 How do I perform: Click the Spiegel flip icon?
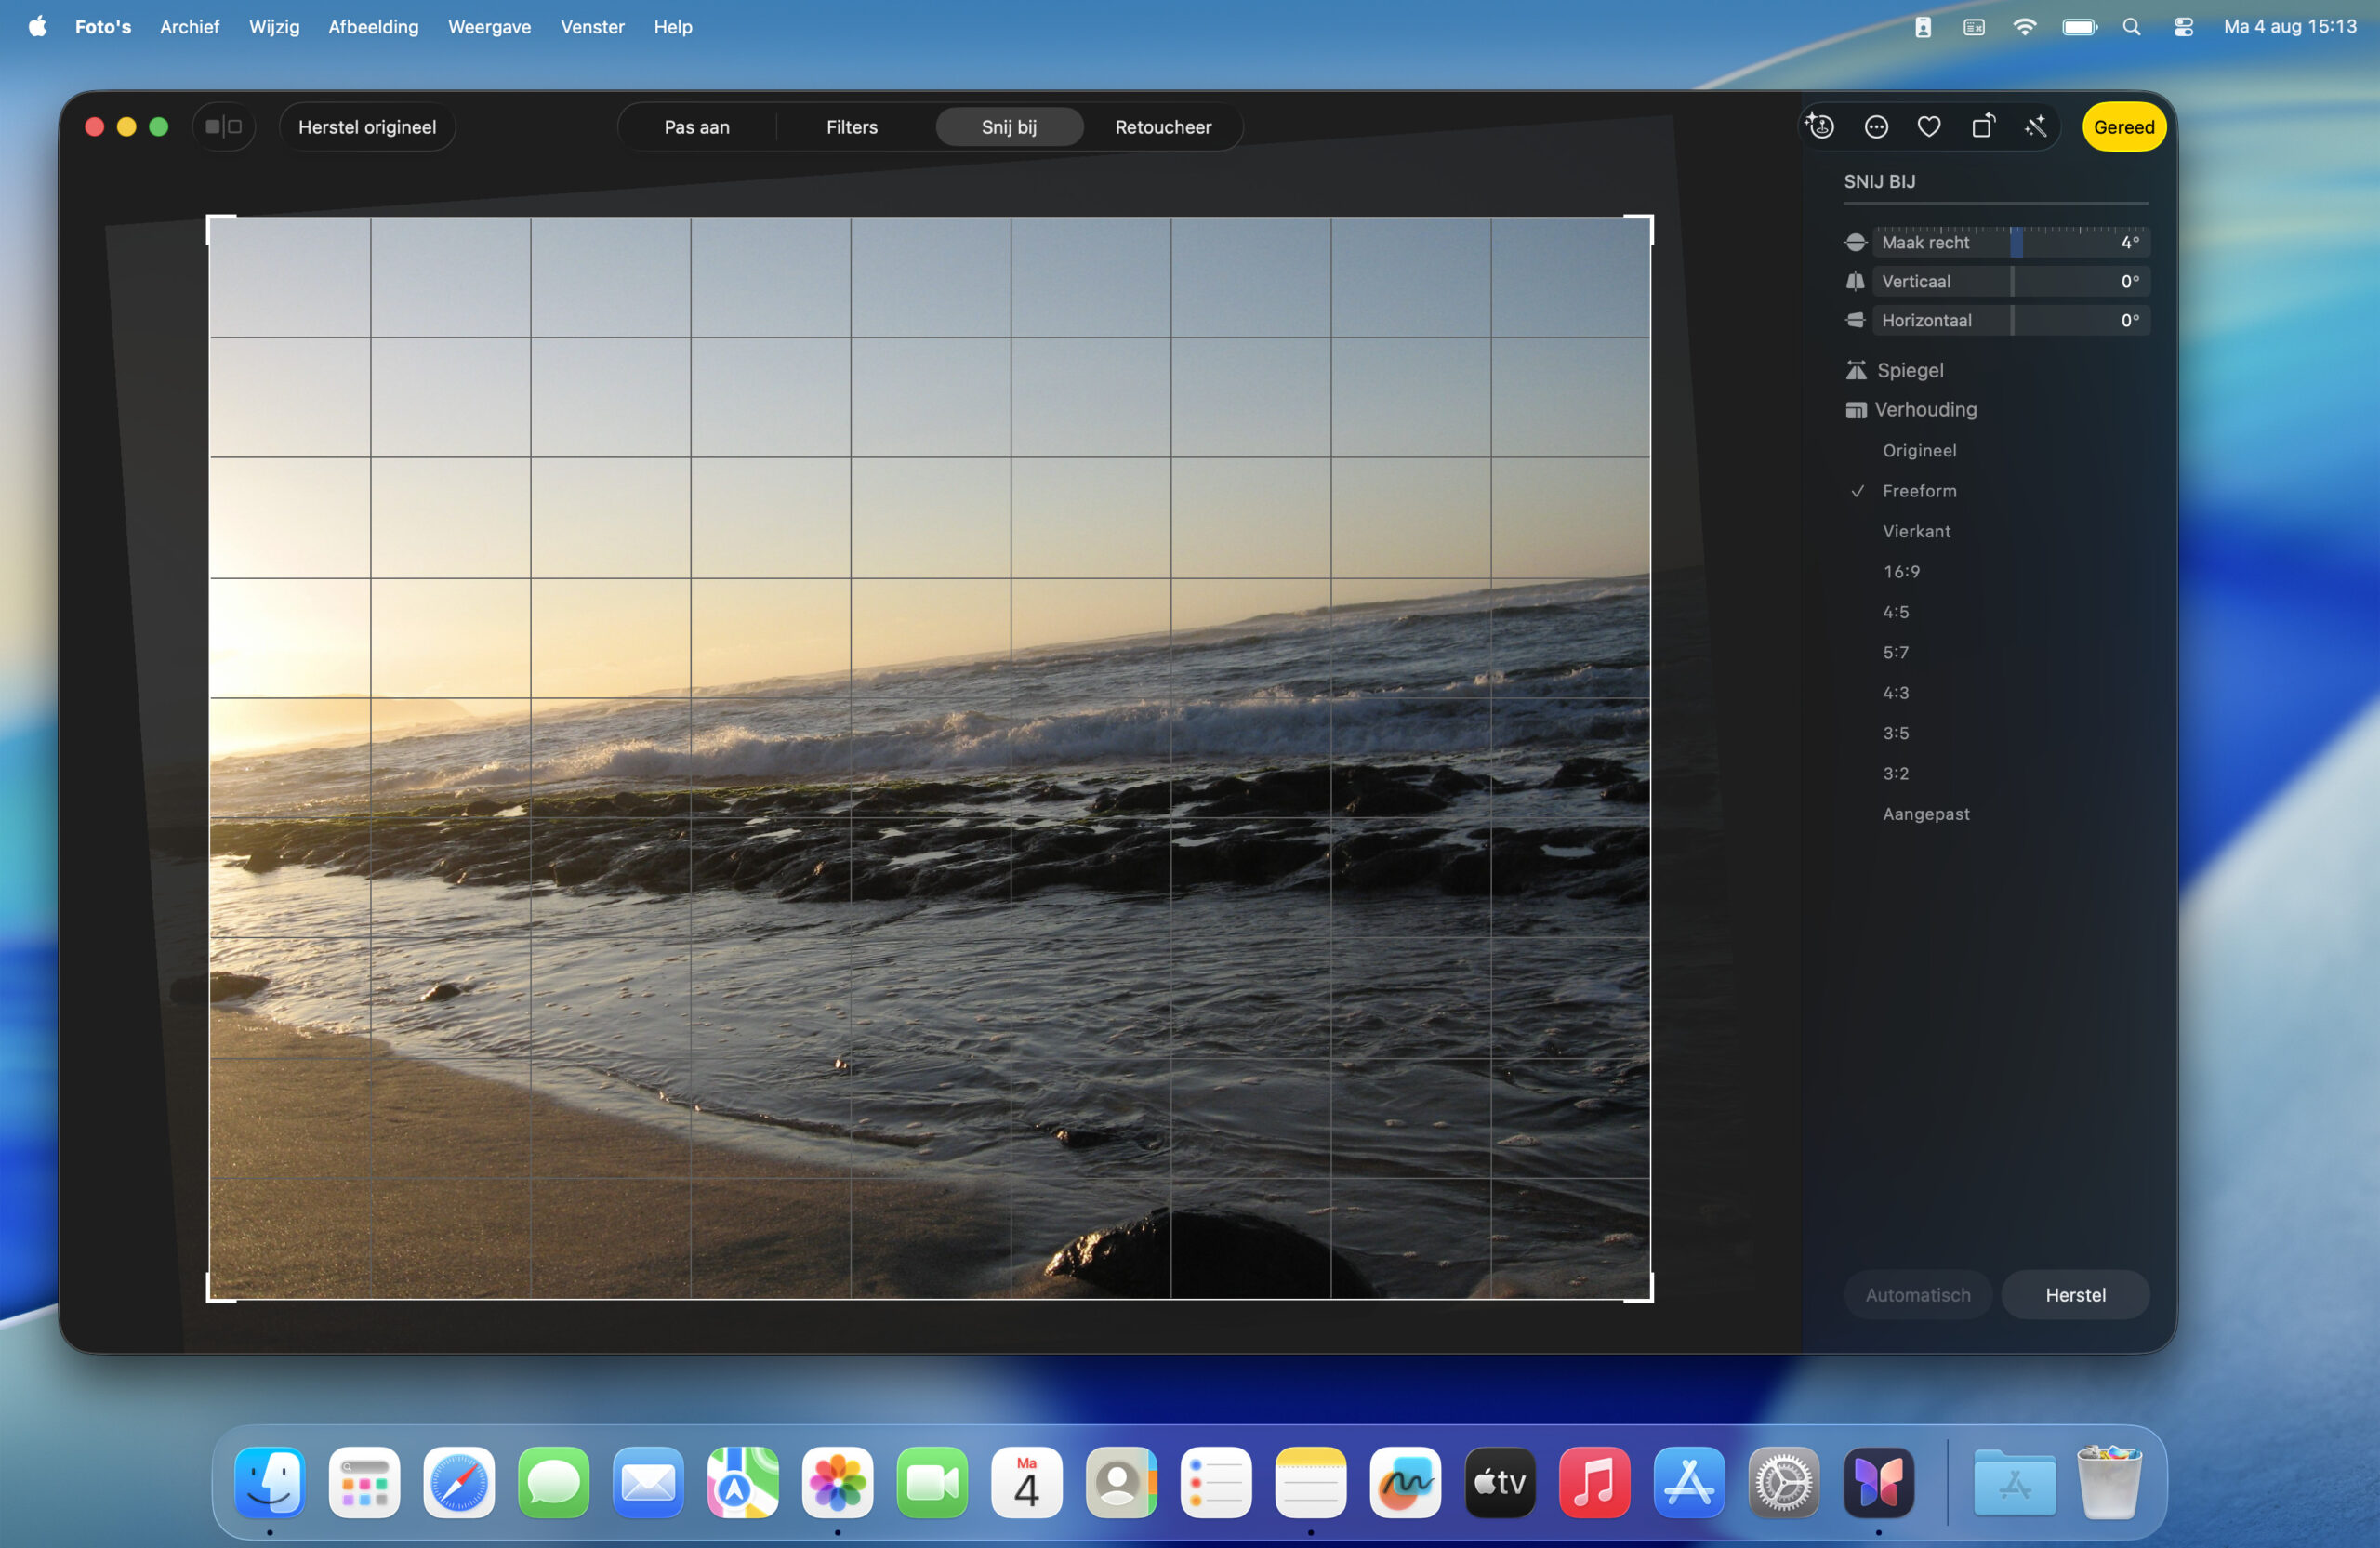coord(1856,370)
